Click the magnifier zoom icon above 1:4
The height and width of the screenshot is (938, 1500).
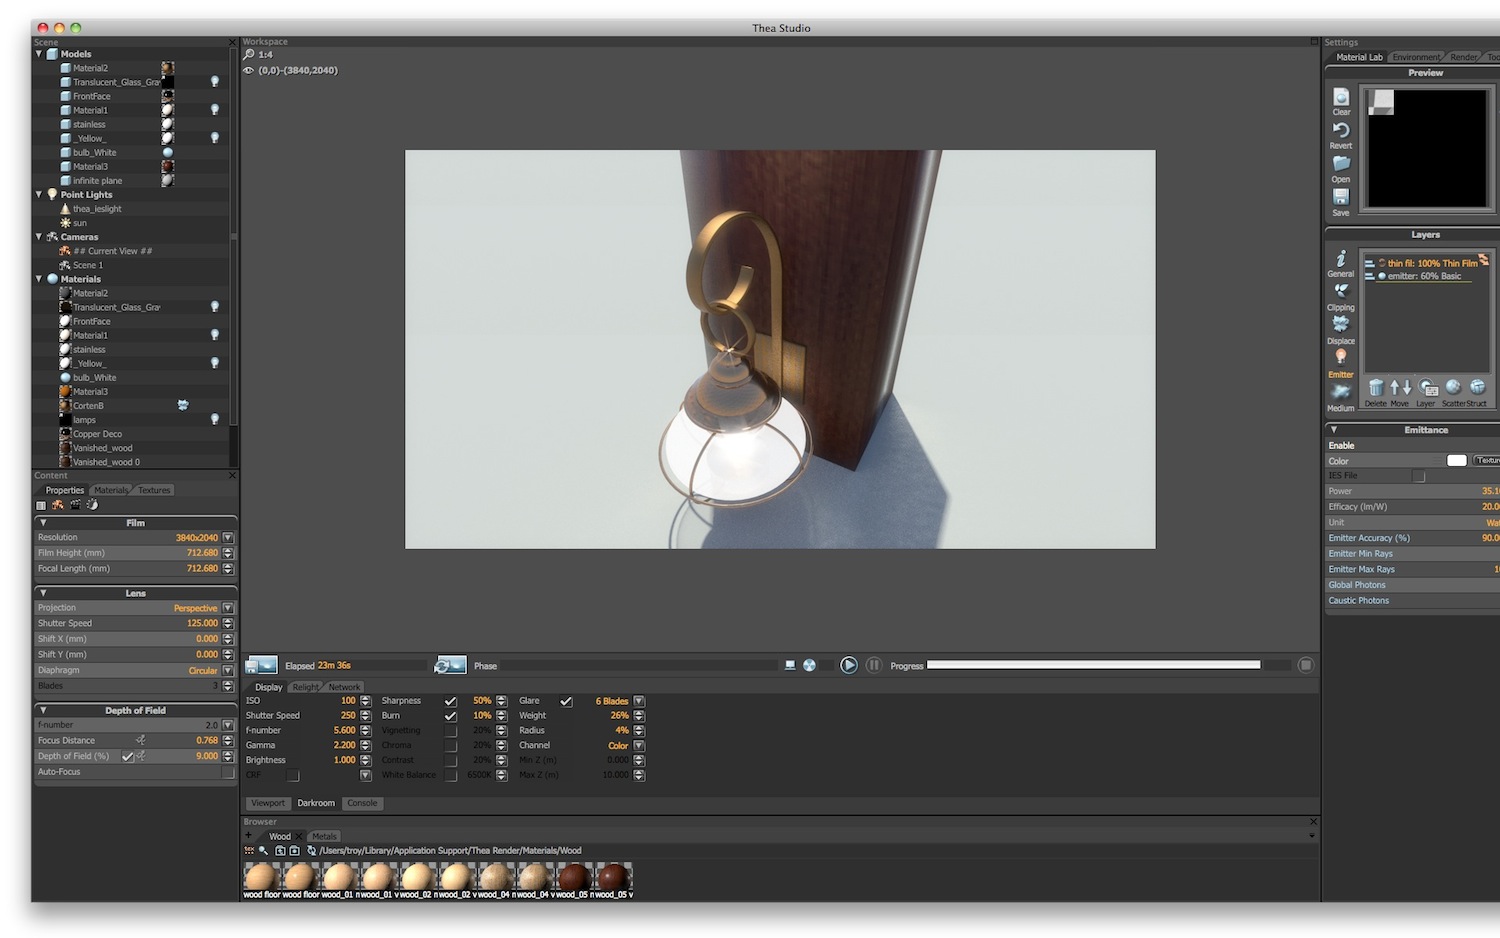249,55
